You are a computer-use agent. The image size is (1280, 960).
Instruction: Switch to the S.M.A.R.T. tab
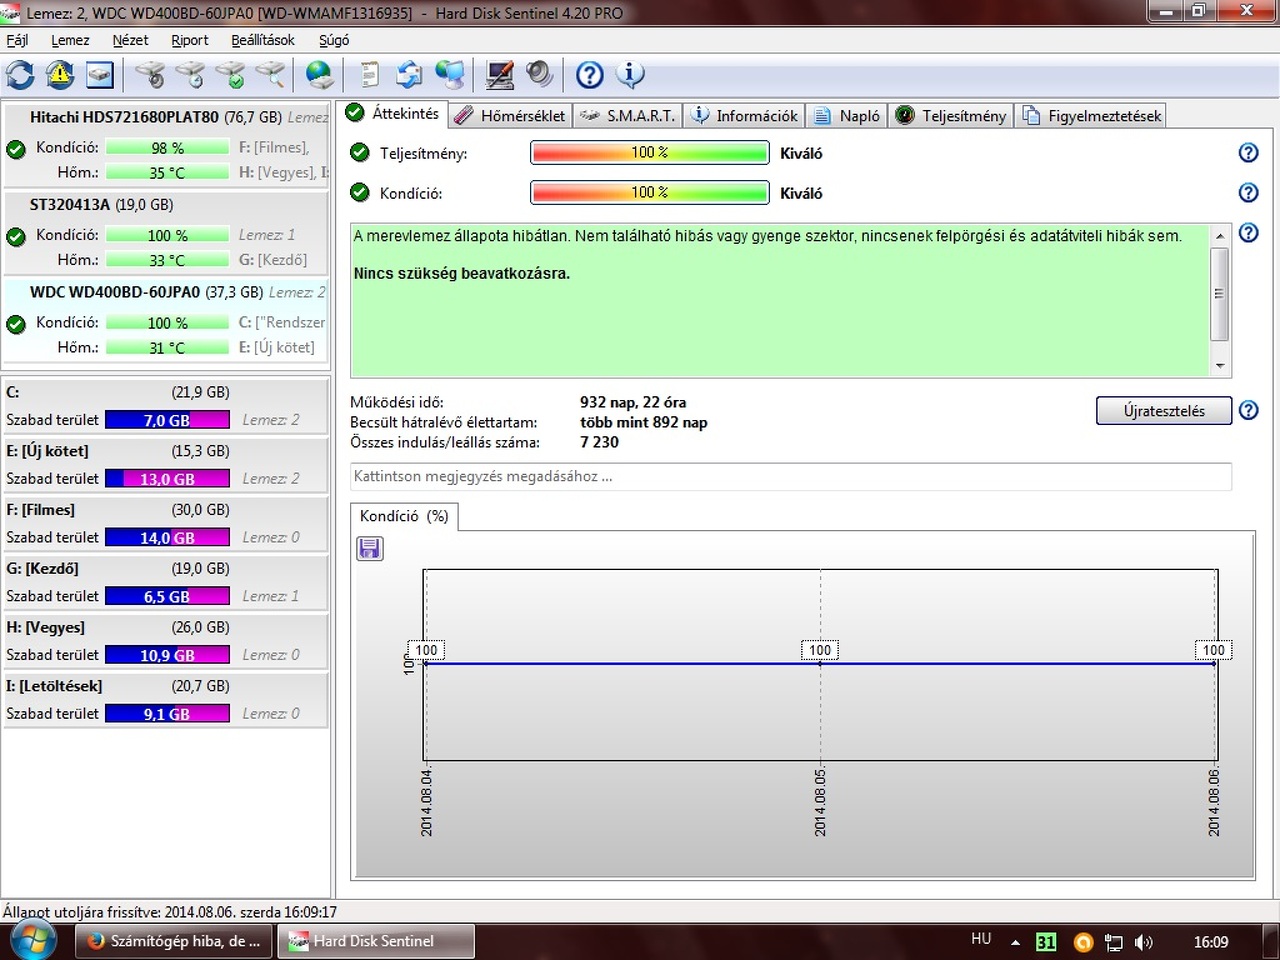628,116
